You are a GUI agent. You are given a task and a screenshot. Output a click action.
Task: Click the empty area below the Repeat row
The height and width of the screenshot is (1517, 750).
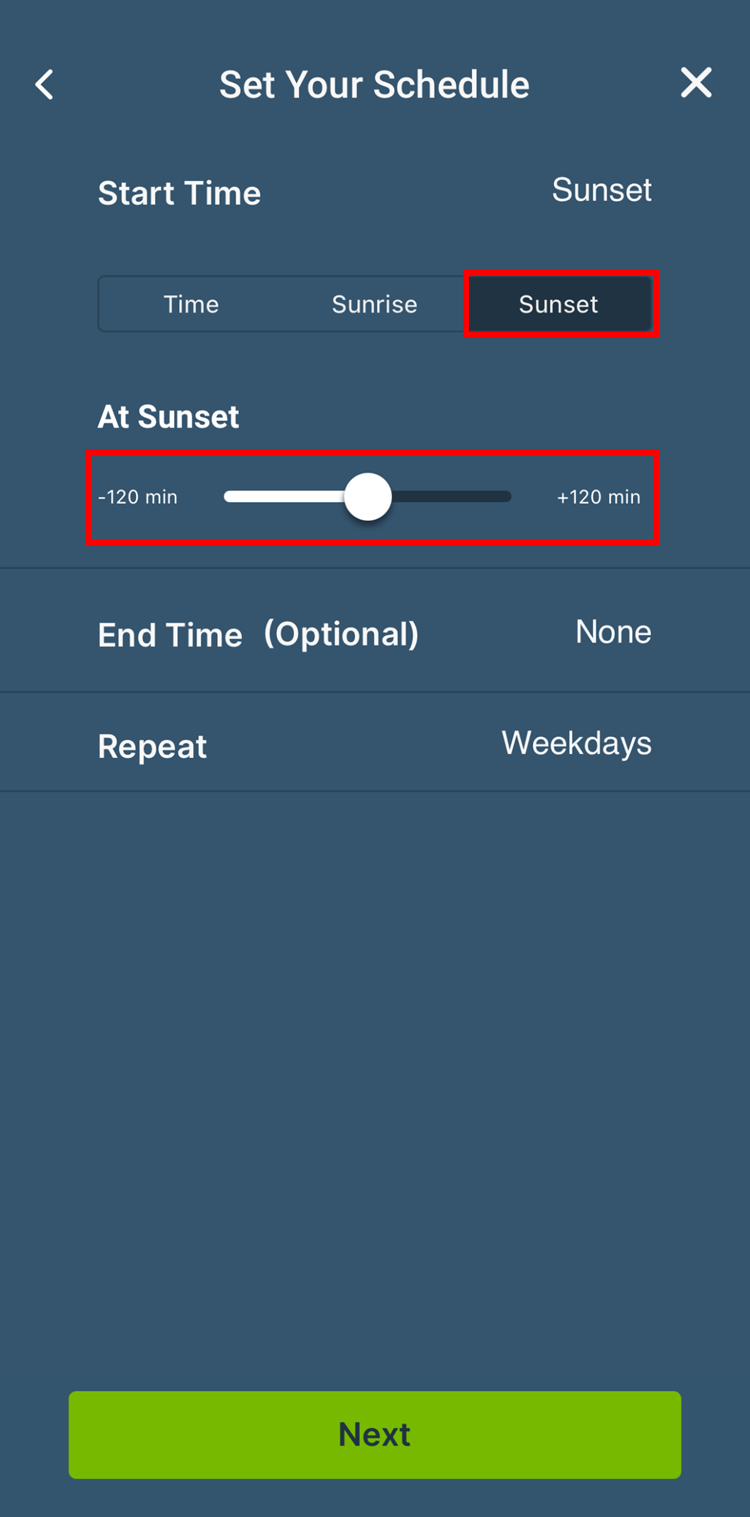coord(375,1050)
